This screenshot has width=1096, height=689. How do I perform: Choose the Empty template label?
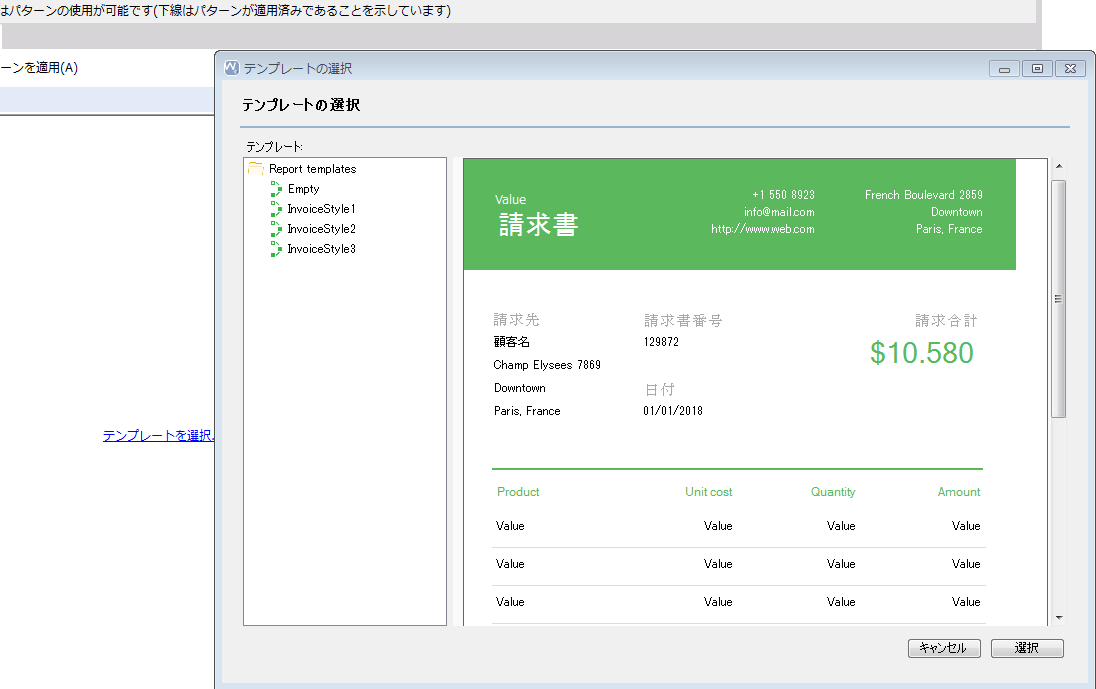point(303,189)
